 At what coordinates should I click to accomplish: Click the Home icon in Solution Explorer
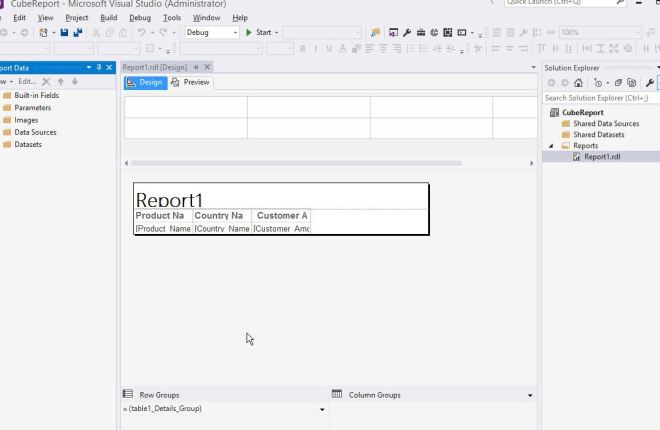579,83
